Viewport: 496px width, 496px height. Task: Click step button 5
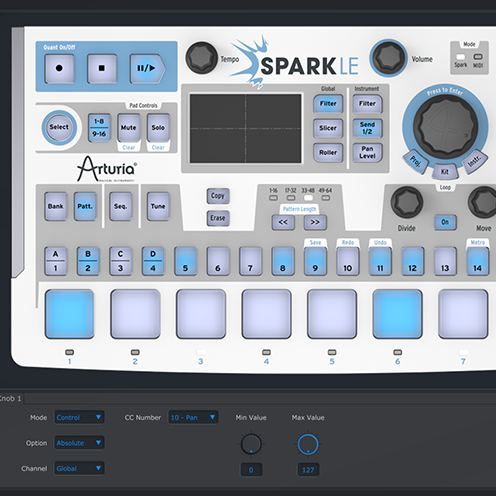point(186,261)
